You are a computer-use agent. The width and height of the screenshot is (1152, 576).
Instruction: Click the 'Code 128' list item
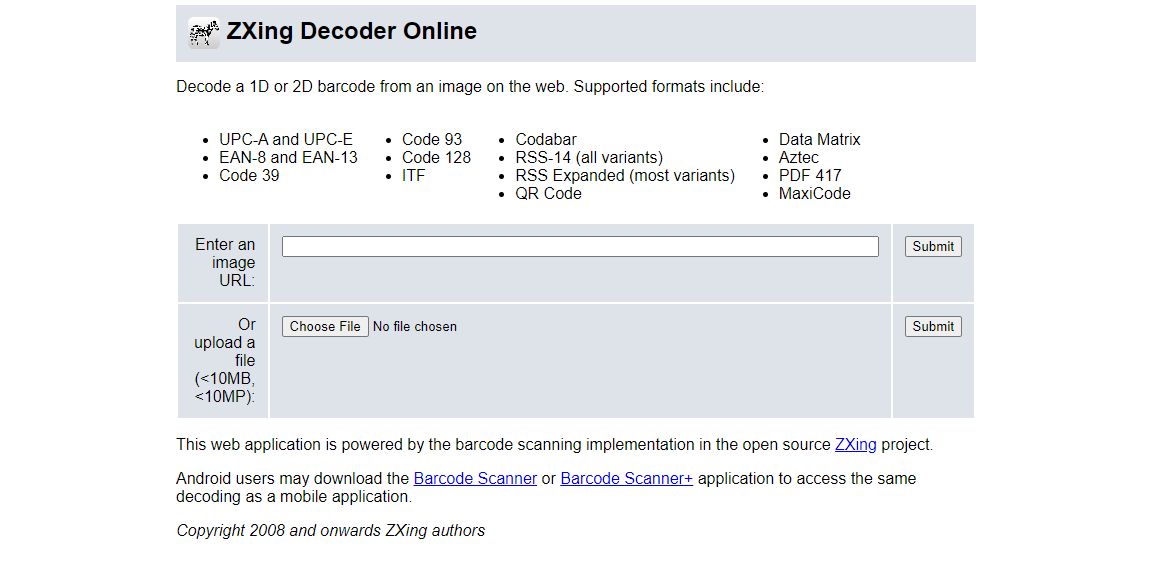click(436, 157)
